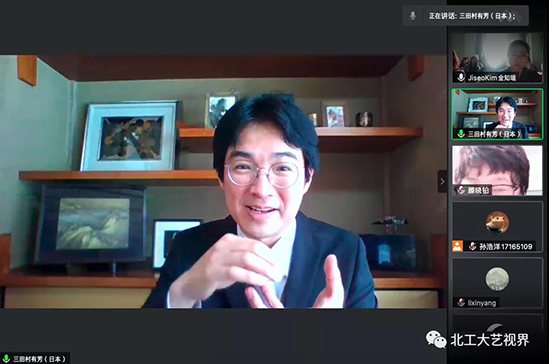Click the main speaker video area

pyautogui.click(x=223, y=181)
